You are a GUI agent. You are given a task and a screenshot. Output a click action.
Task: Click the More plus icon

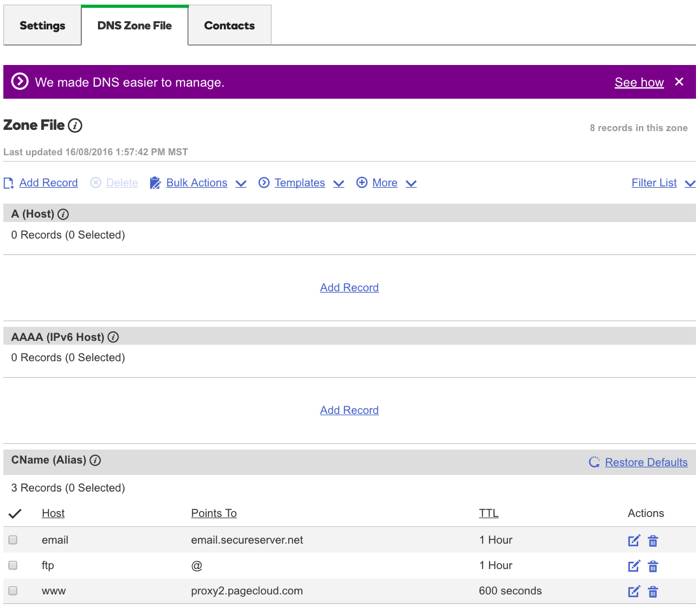pyautogui.click(x=362, y=183)
